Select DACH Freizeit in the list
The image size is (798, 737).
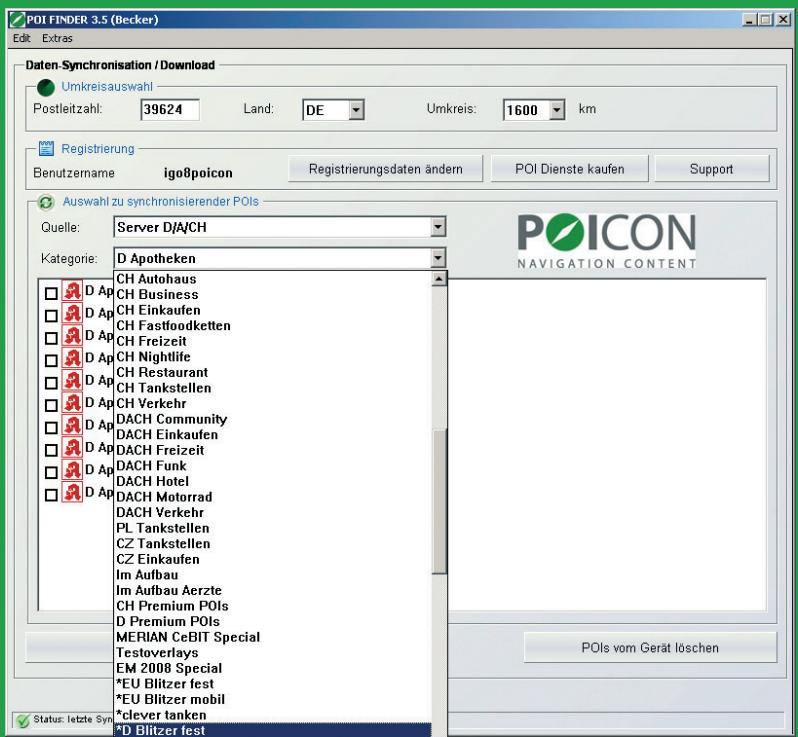pyautogui.click(x=273, y=450)
